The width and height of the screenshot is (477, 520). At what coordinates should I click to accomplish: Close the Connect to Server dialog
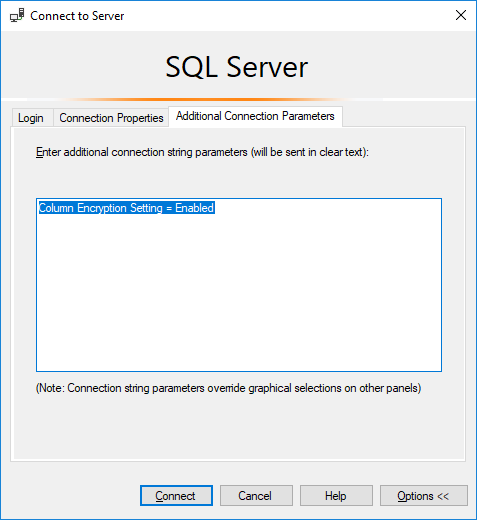coord(461,15)
